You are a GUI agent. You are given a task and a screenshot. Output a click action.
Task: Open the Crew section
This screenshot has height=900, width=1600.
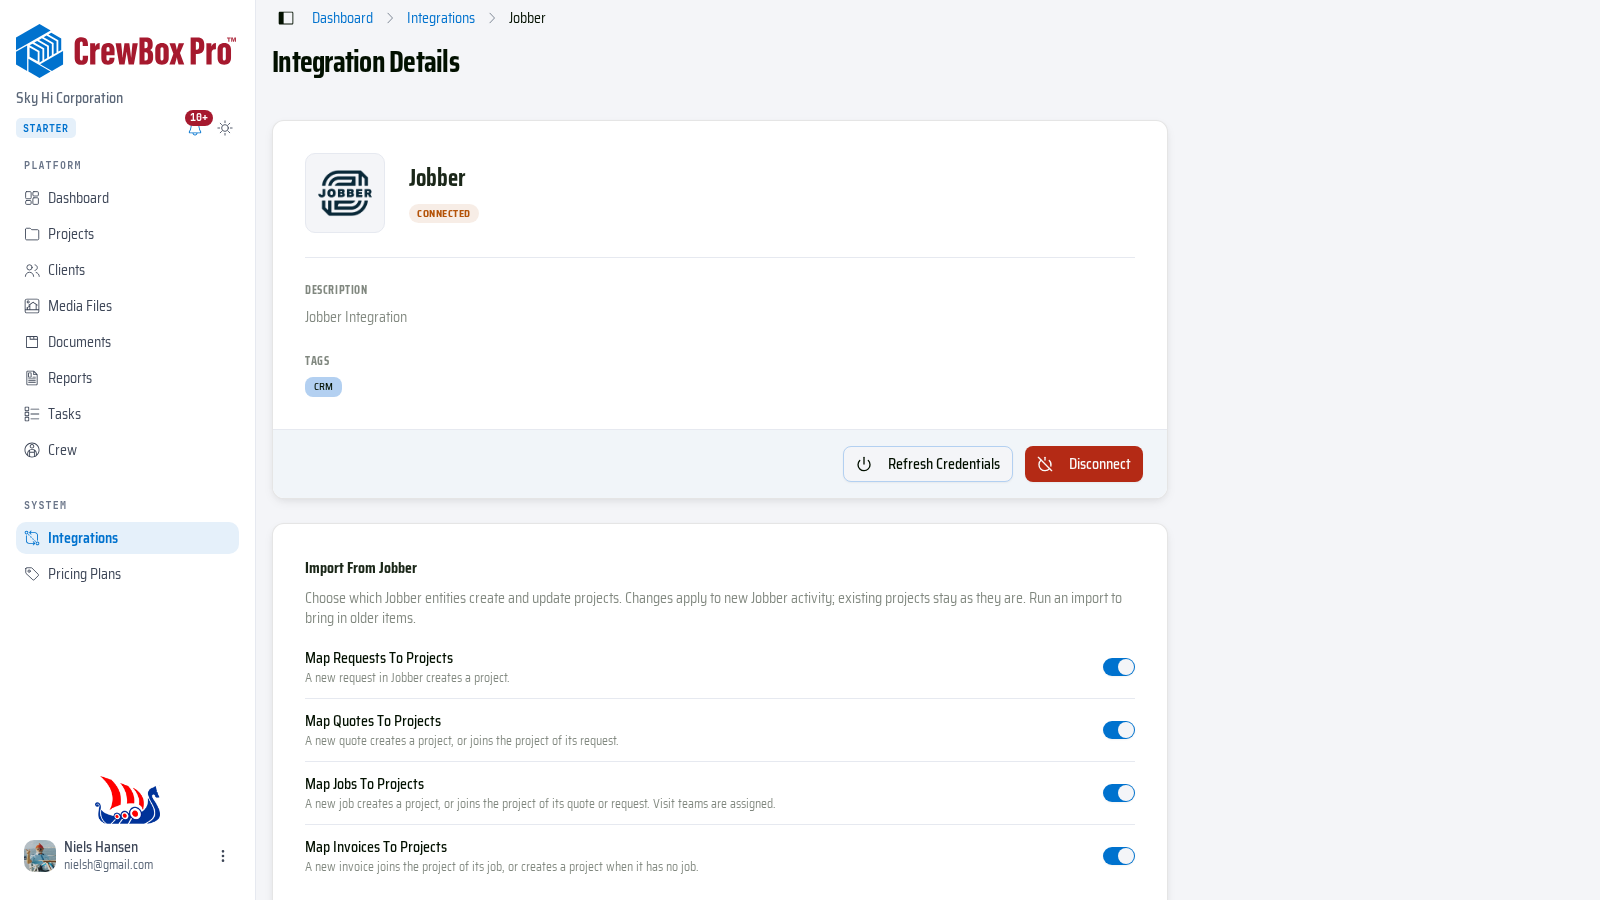[x=127, y=450]
